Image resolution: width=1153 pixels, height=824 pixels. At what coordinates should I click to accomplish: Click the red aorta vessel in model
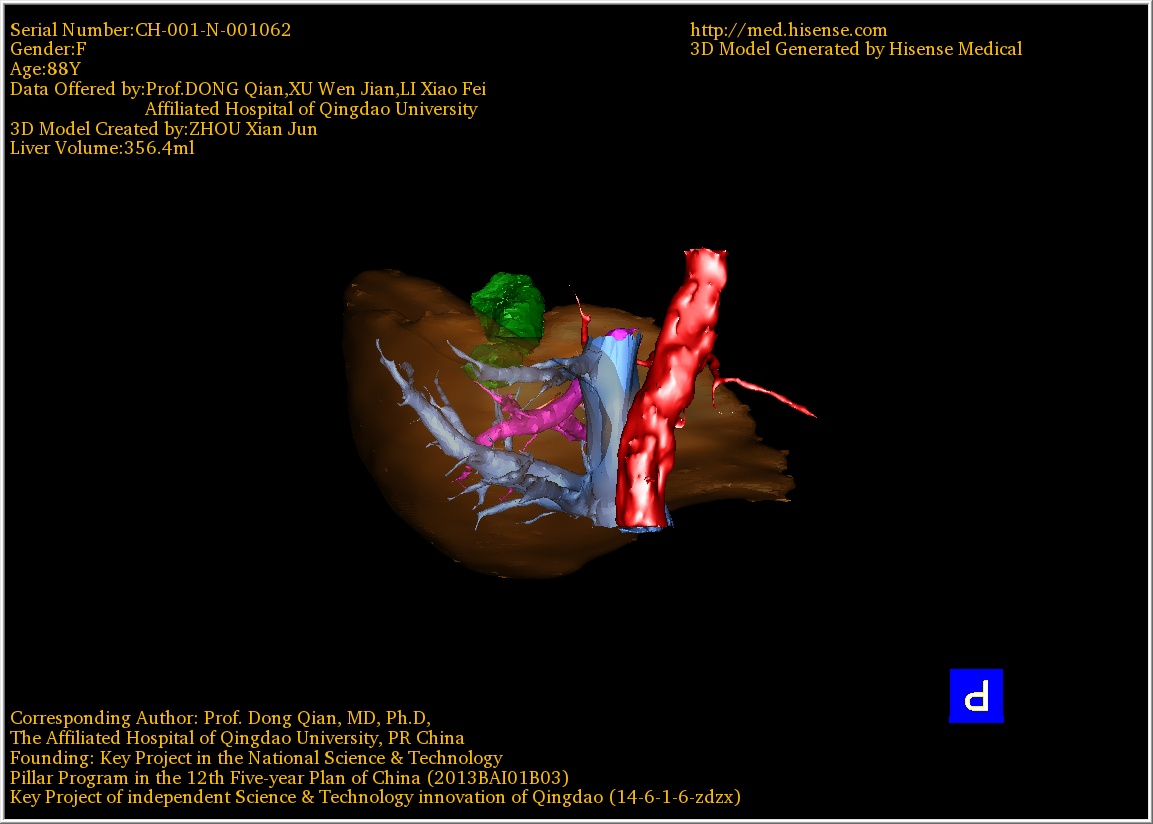pyautogui.click(x=671, y=390)
